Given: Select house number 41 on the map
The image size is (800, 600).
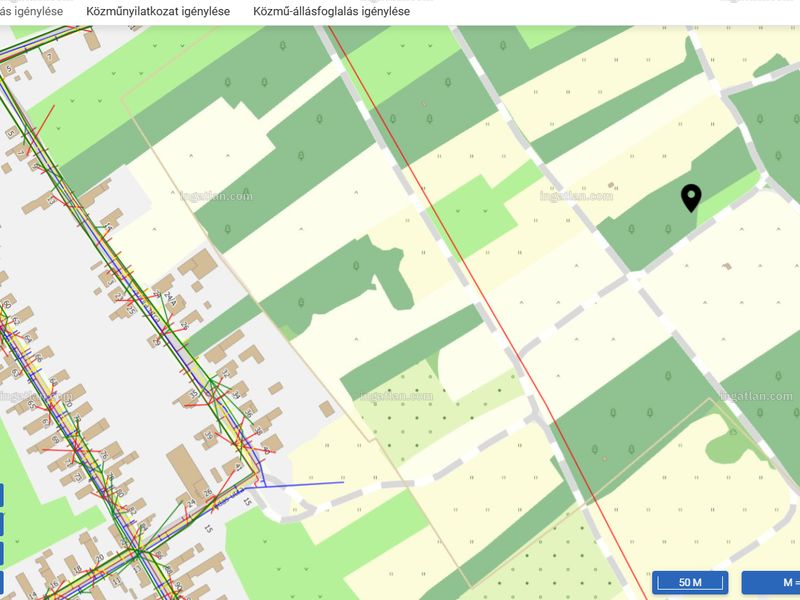Looking at the screenshot, I should pyautogui.click(x=239, y=467).
